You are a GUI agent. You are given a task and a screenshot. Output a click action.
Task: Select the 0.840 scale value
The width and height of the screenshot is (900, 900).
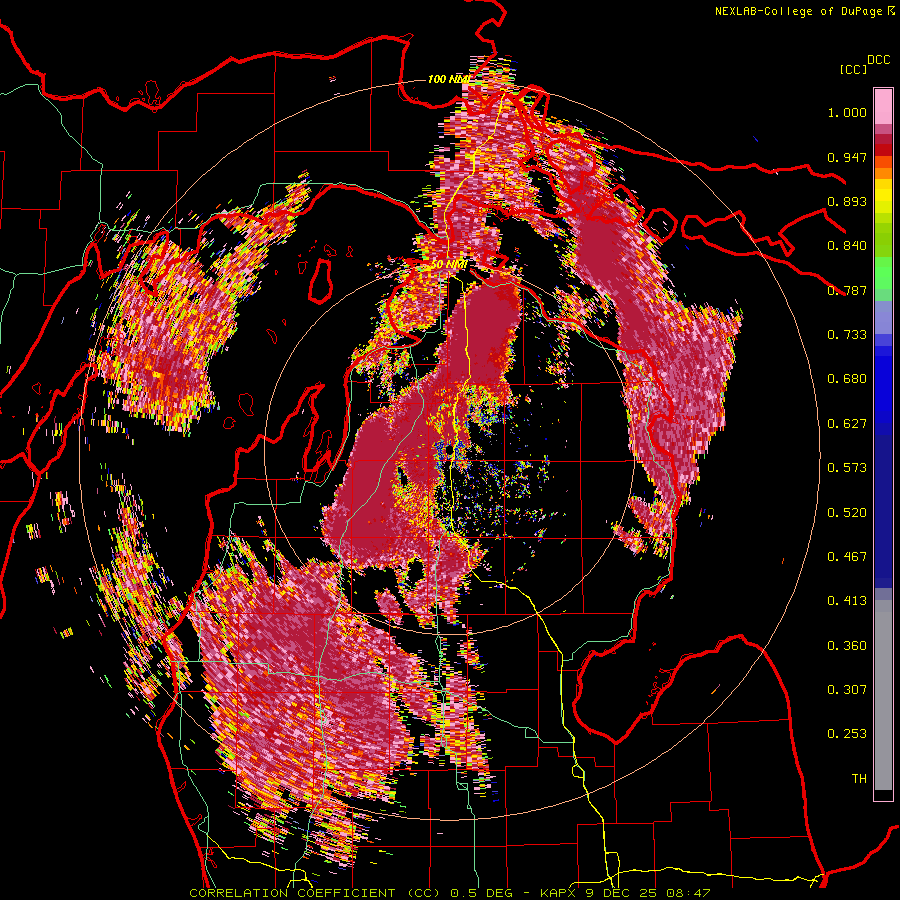click(847, 246)
